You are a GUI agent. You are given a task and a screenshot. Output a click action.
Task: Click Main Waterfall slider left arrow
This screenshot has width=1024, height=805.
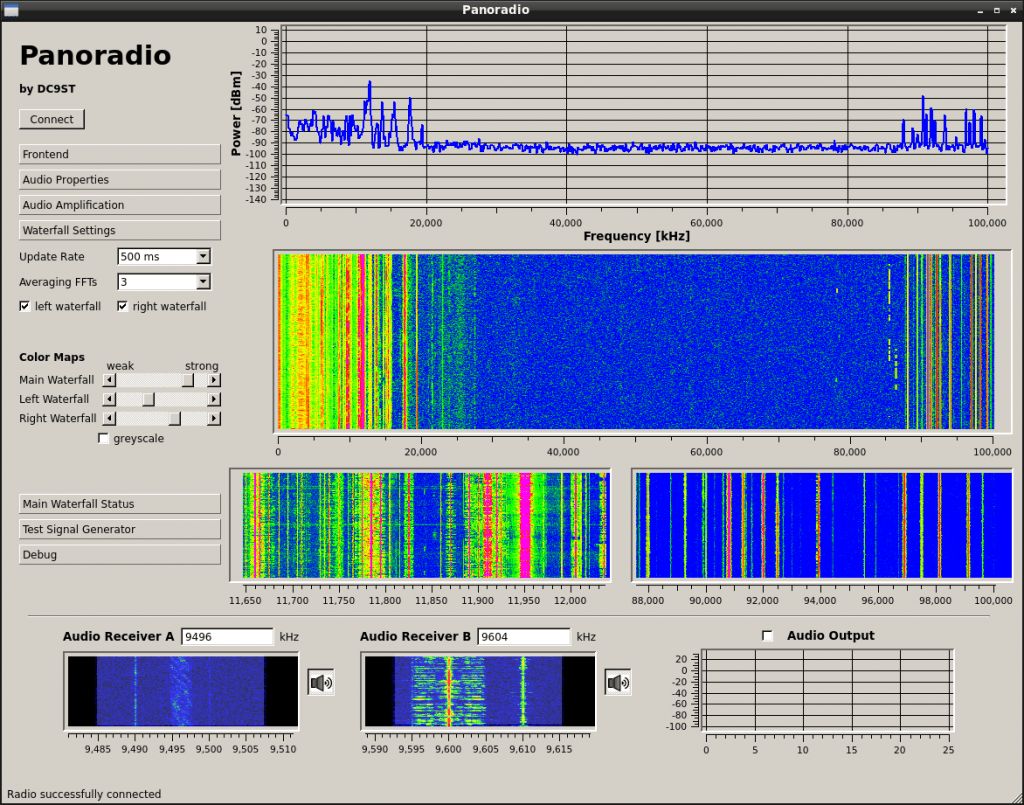point(110,380)
